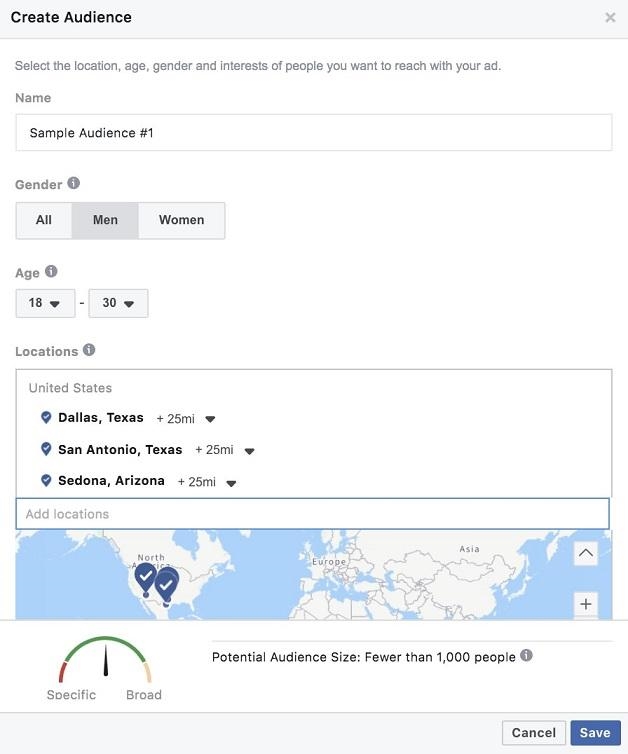
Task: Collapse the map with the chevron-up button
Action: (x=585, y=553)
